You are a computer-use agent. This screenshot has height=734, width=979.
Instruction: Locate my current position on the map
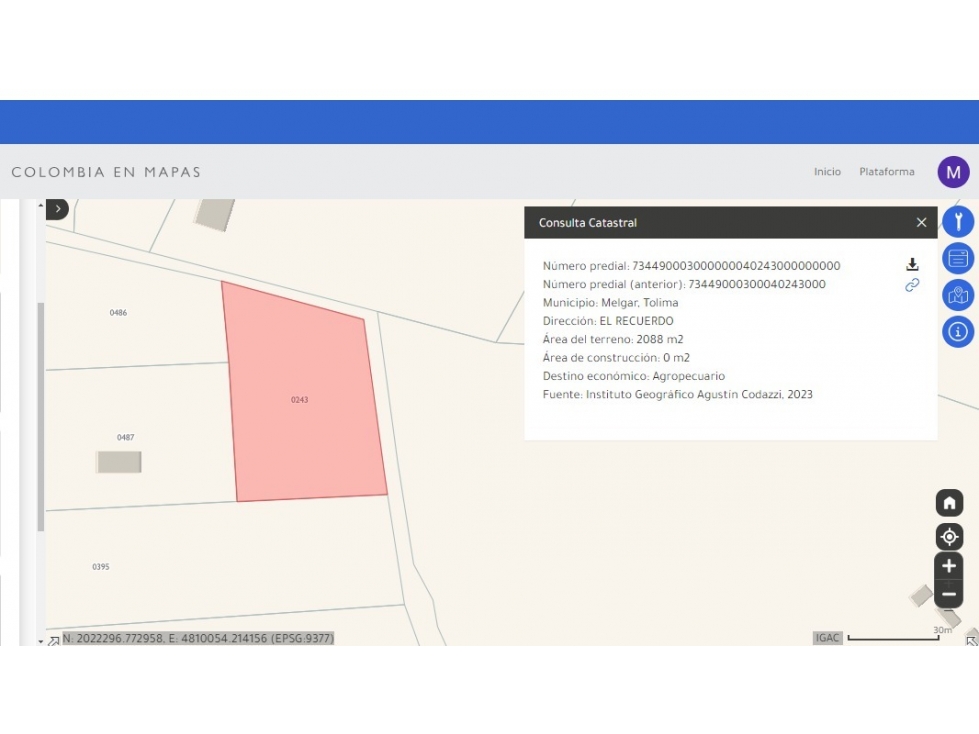click(x=949, y=537)
